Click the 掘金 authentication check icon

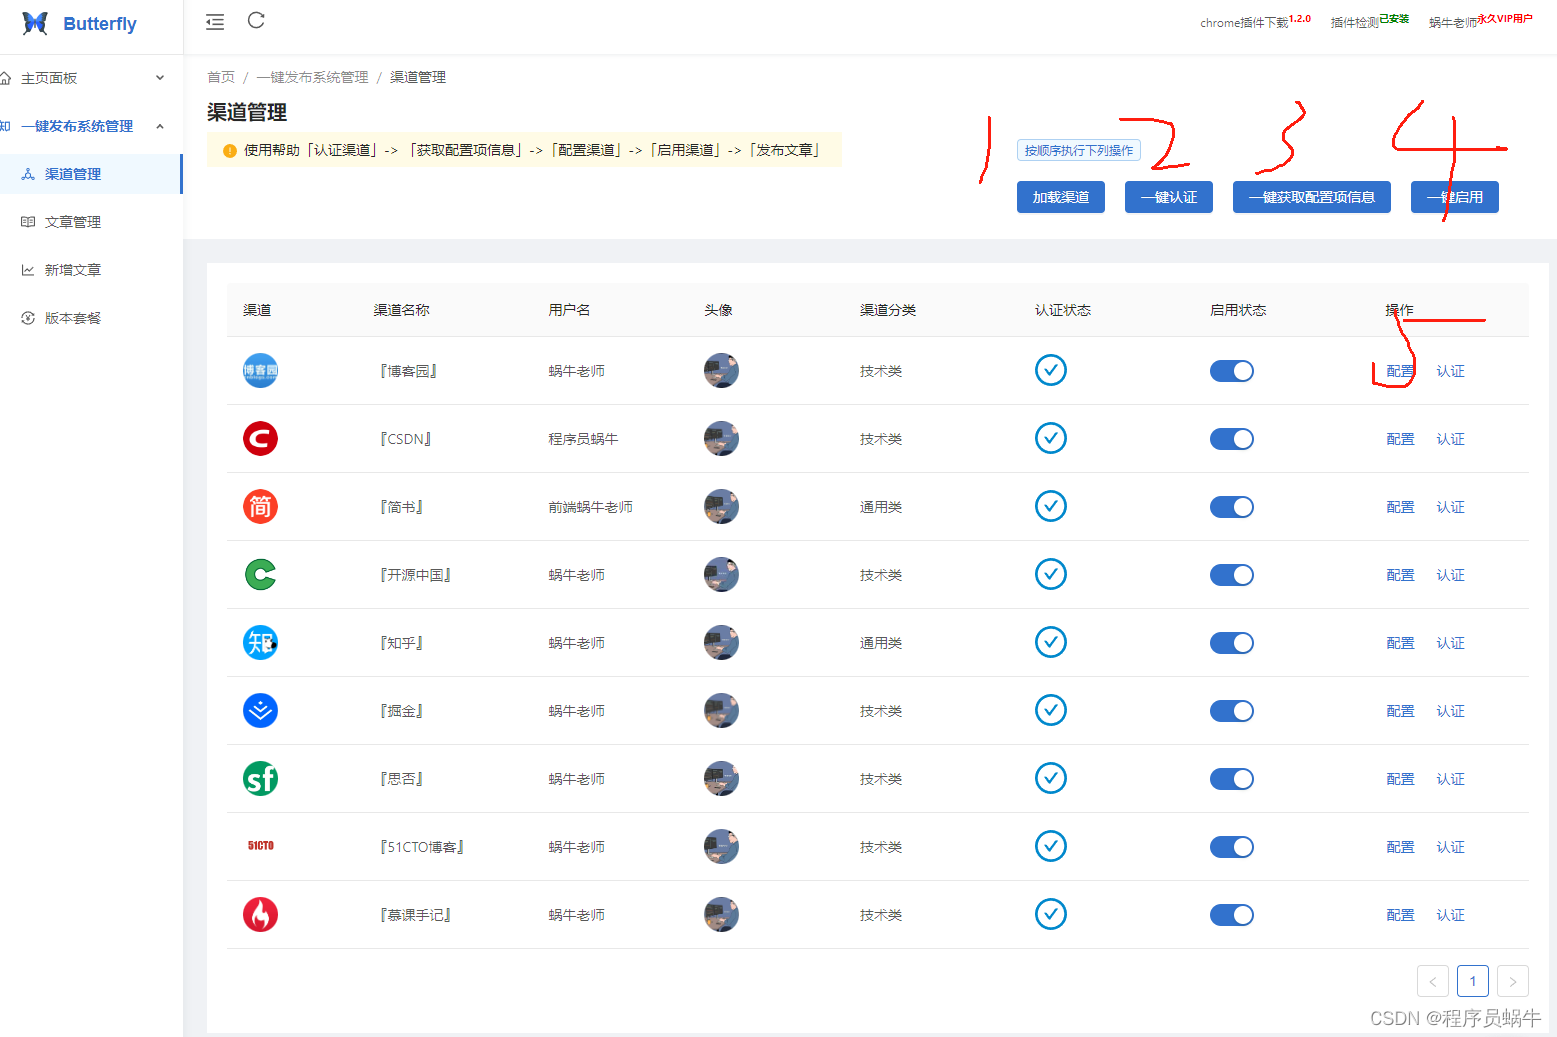coord(1050,710)
